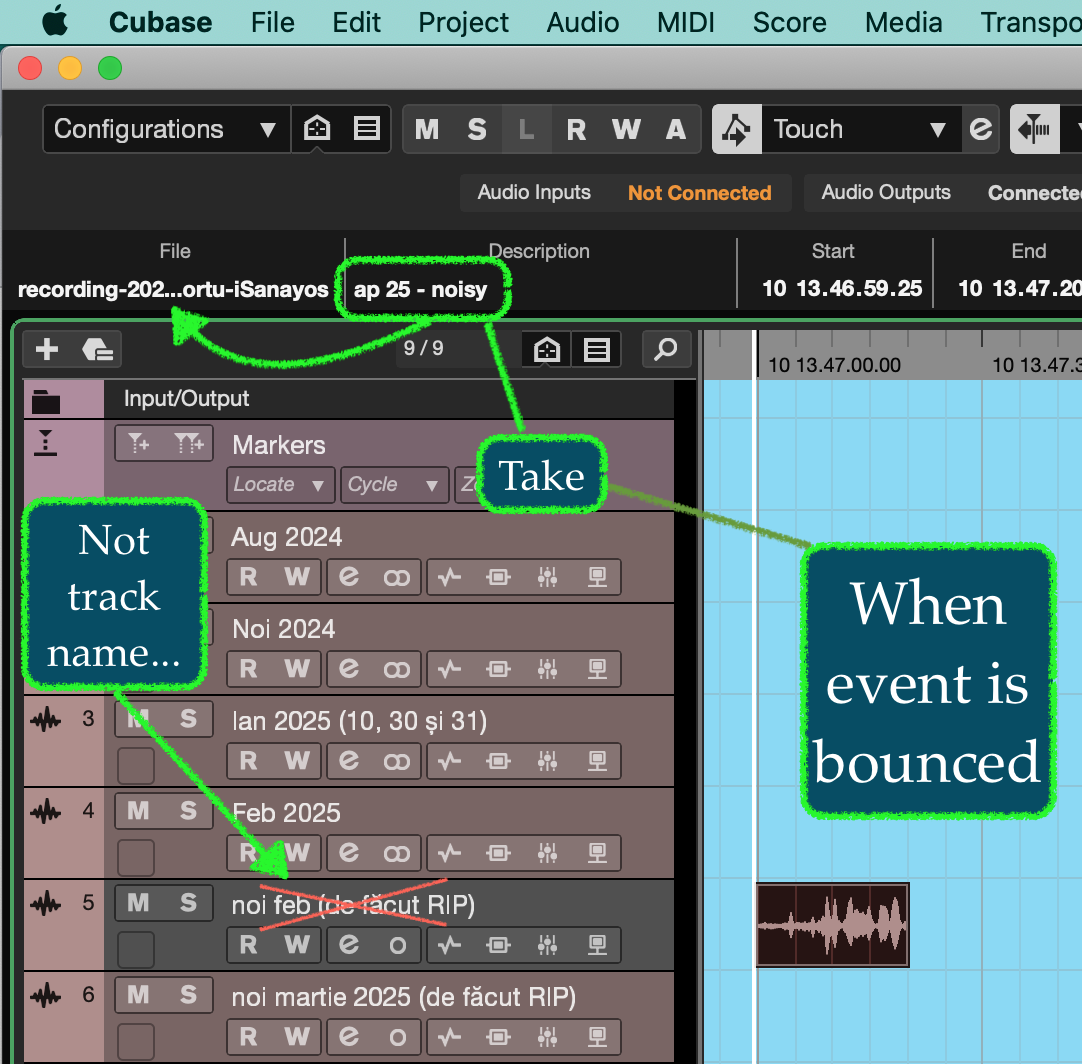Open channel settings on noi martie 2025 track

[x=349, y=1036]
